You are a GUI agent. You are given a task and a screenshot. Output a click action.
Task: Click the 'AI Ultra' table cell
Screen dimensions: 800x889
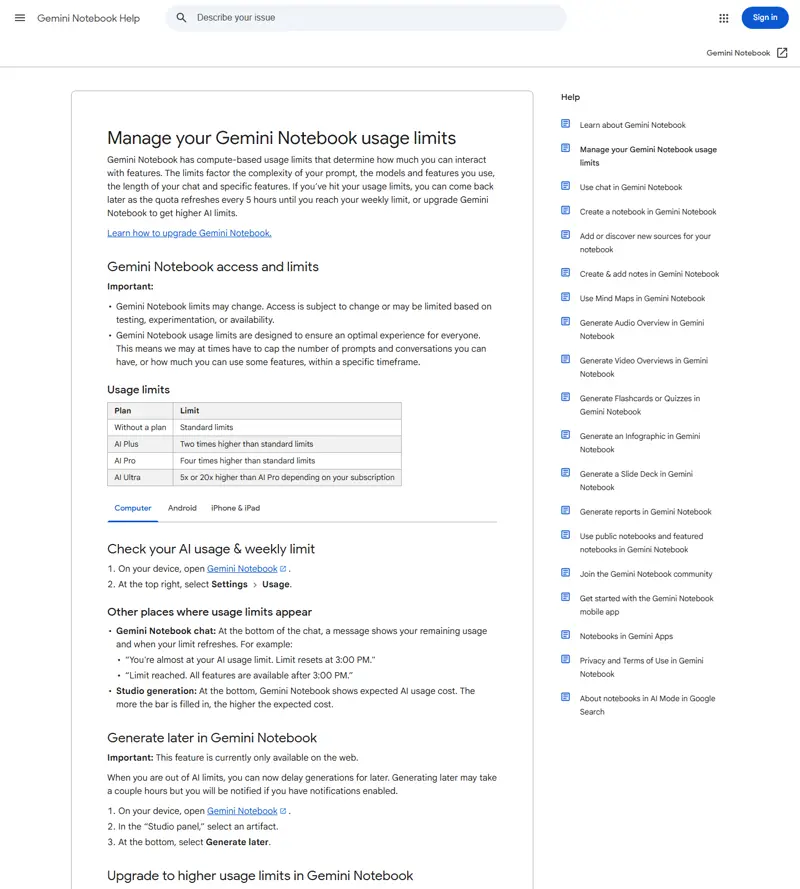(140, 477)
